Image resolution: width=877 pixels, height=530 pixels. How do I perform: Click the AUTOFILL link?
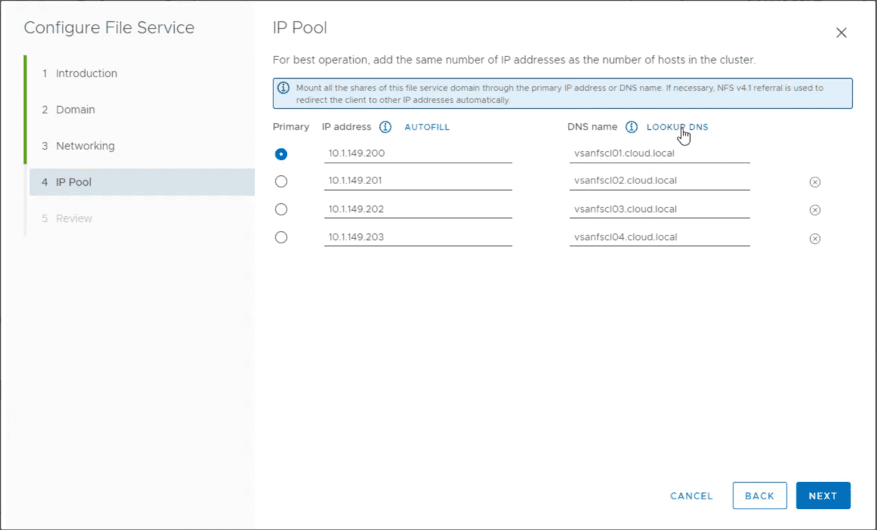427,127
